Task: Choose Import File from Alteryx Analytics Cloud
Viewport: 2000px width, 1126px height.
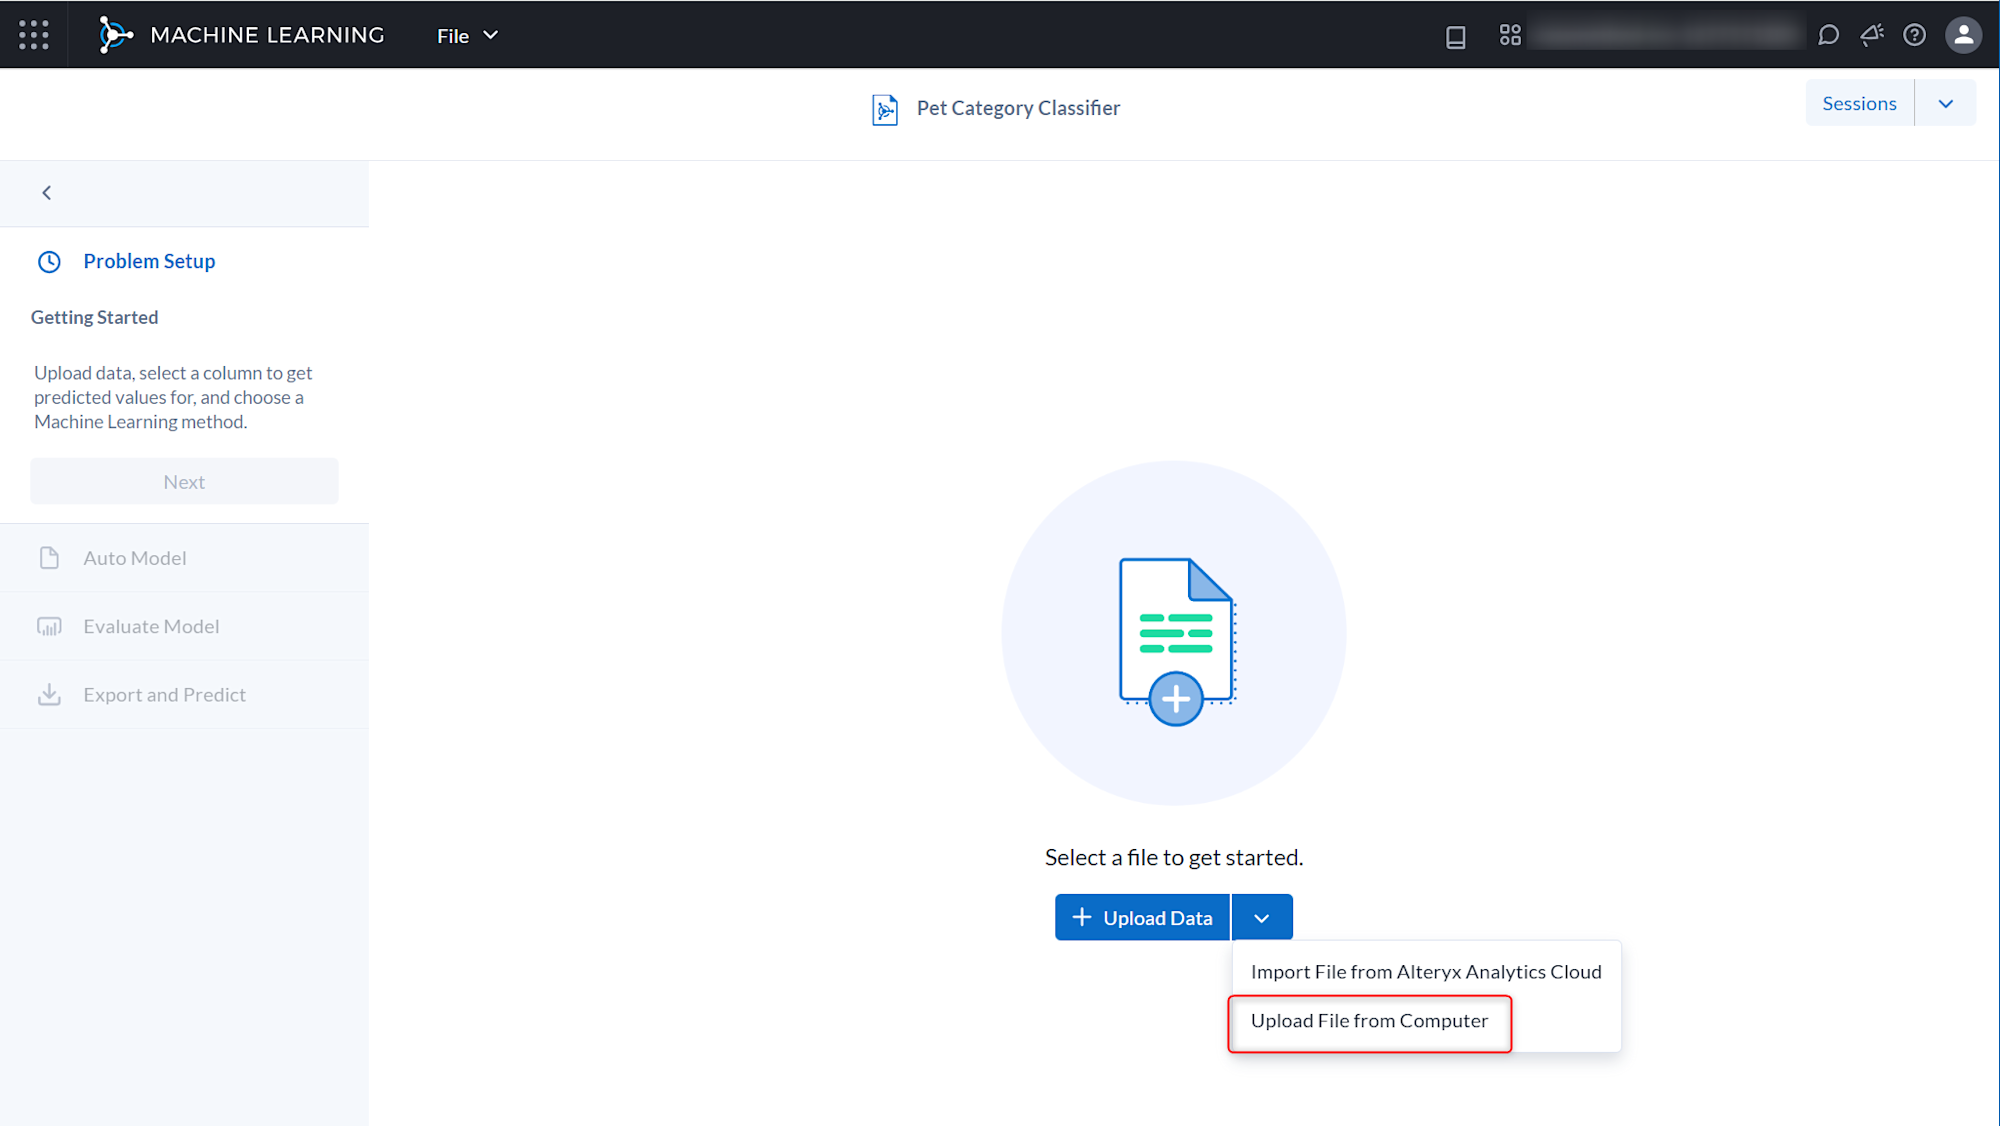Action: click(x=1425, y=972)
